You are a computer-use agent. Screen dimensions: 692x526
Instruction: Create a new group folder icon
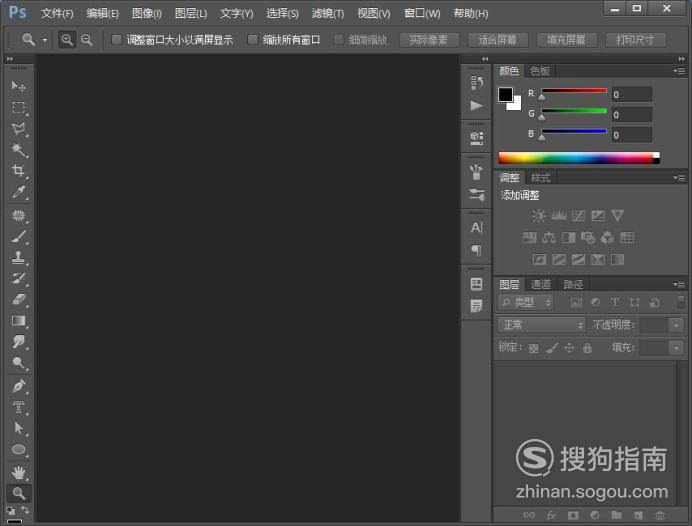(x=617, y=515)
